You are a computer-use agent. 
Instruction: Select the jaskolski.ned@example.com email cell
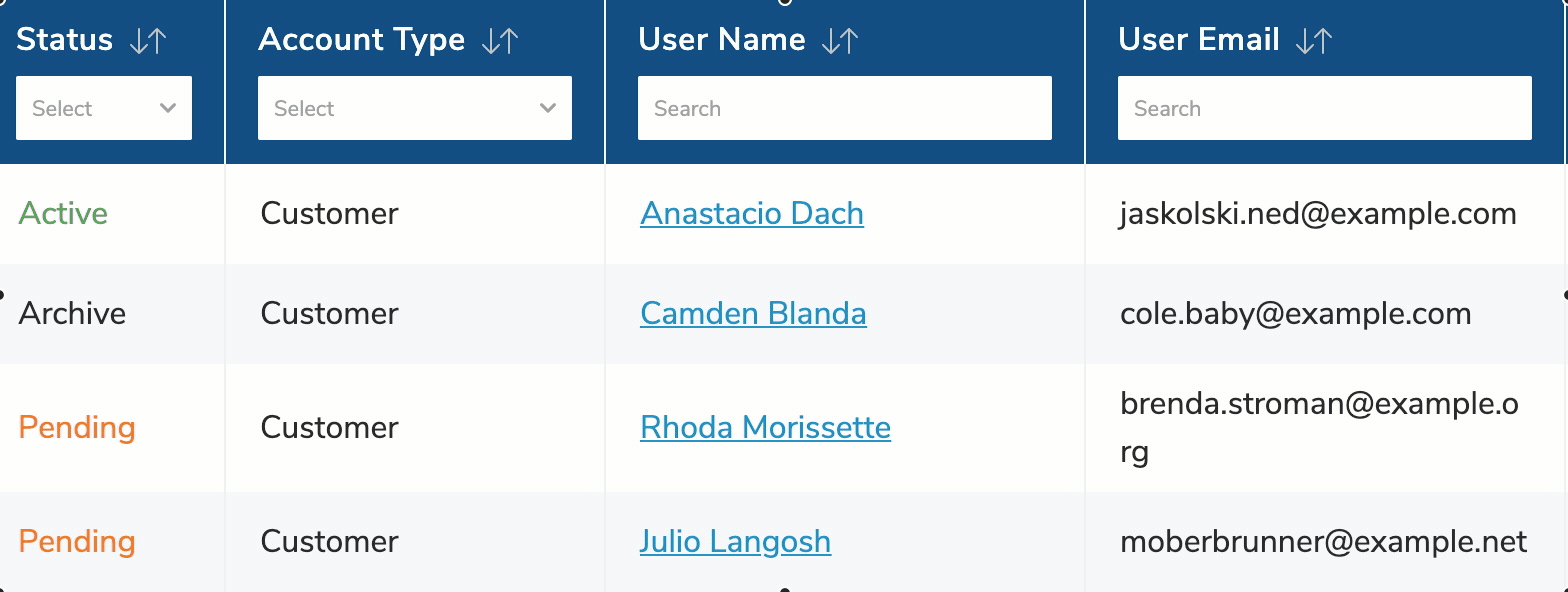coord(1318,213)
